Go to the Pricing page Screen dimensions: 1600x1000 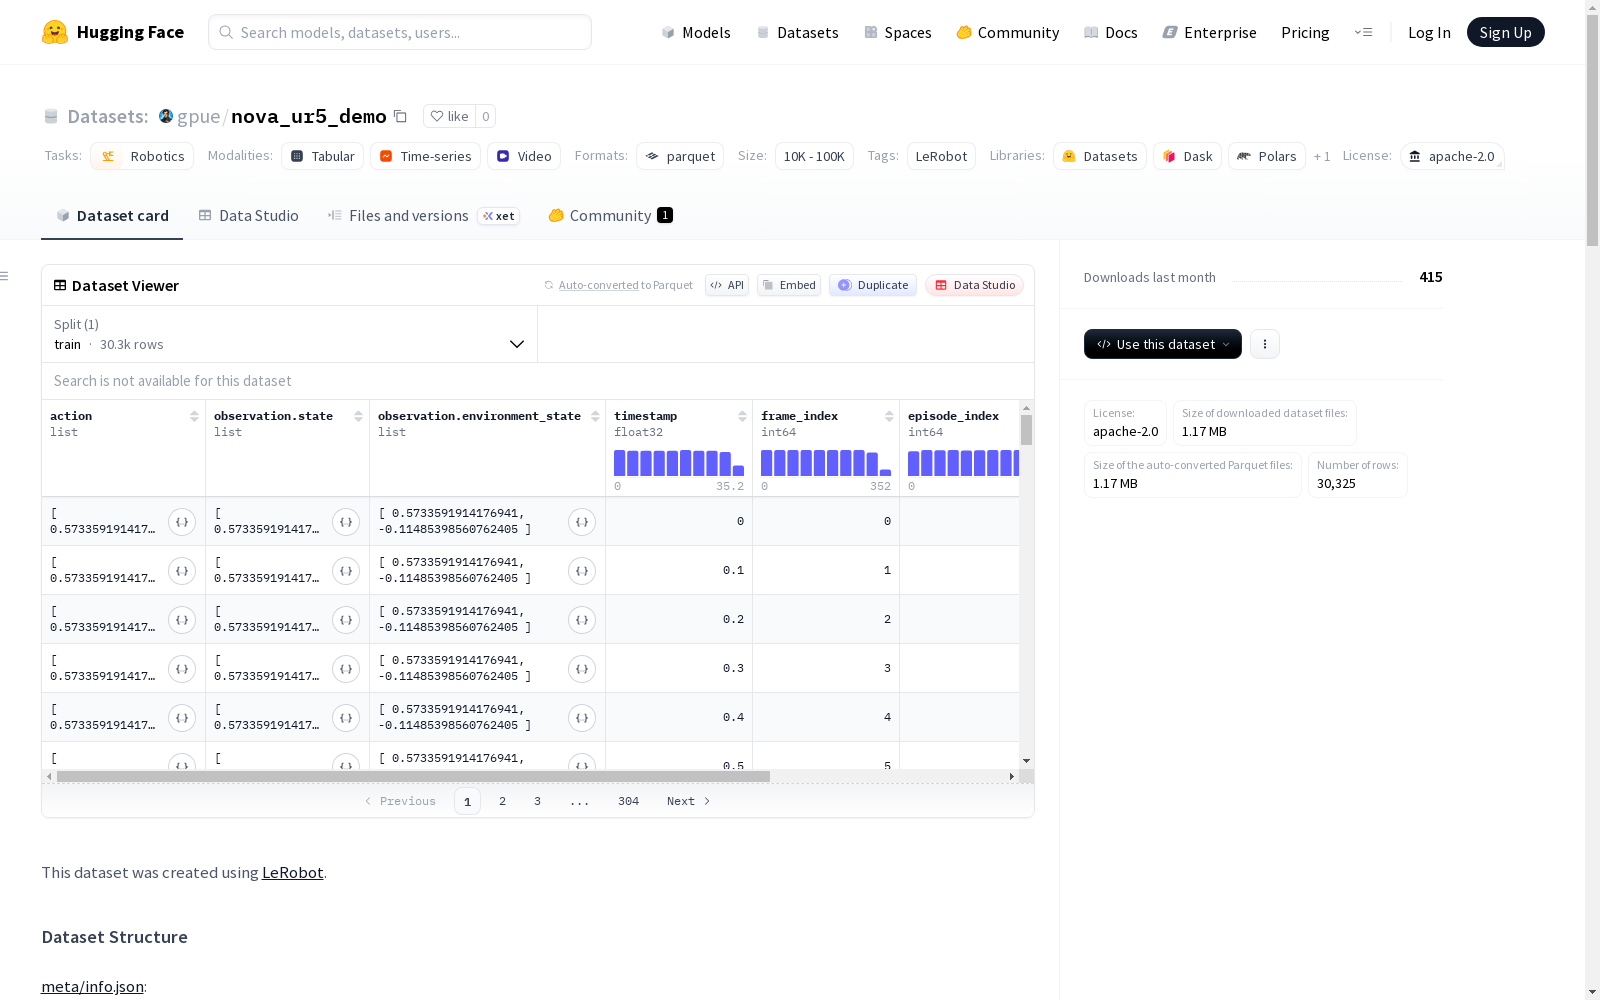(1305, 32)
